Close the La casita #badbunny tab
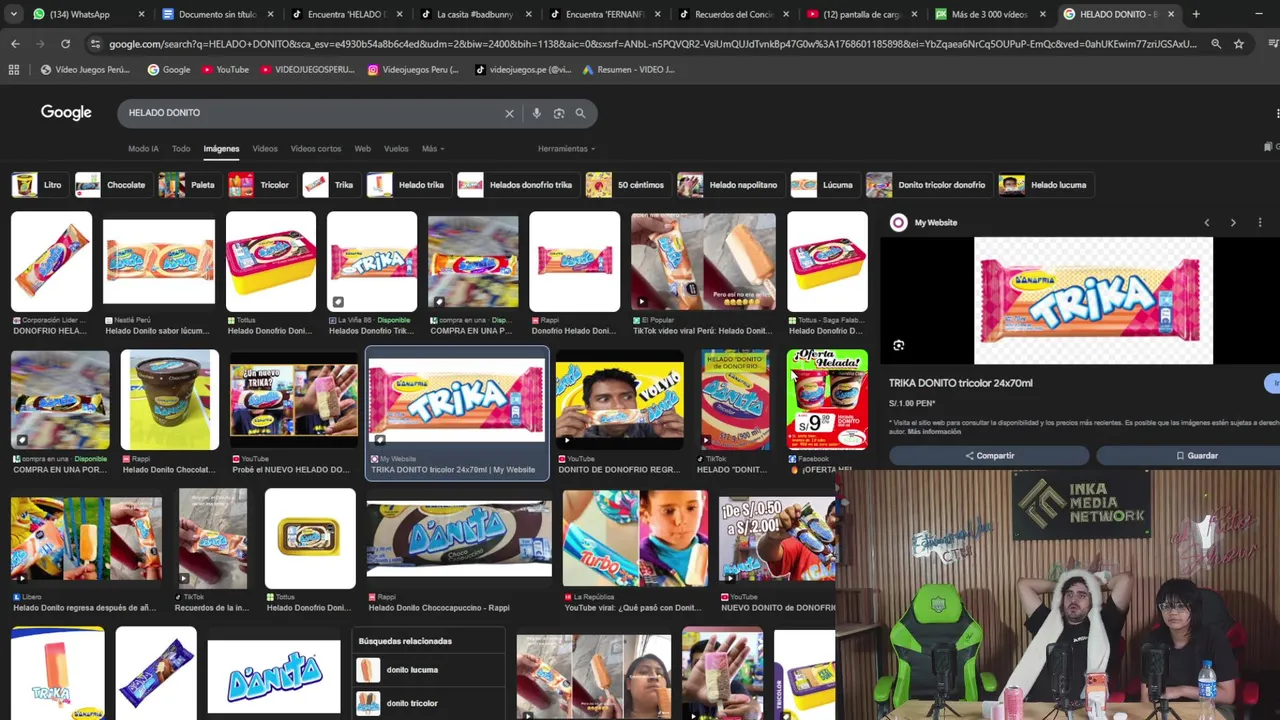Viewport: 1280px width, 720px height. tap(528, 14)
